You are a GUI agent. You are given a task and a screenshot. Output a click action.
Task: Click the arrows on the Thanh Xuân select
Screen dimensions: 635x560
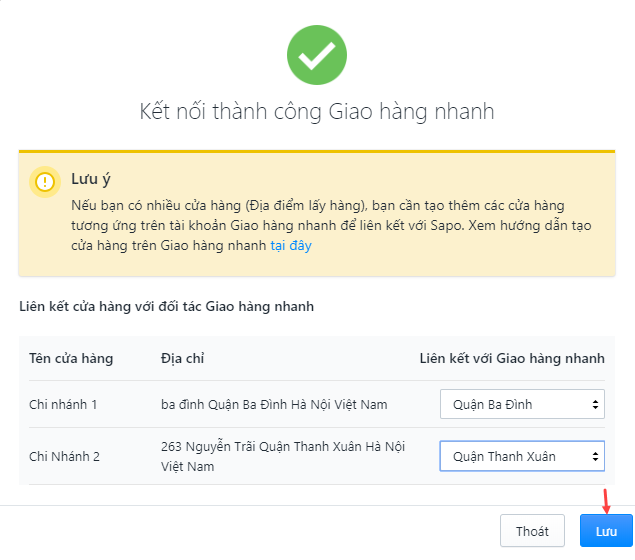(x=595, y=456)
